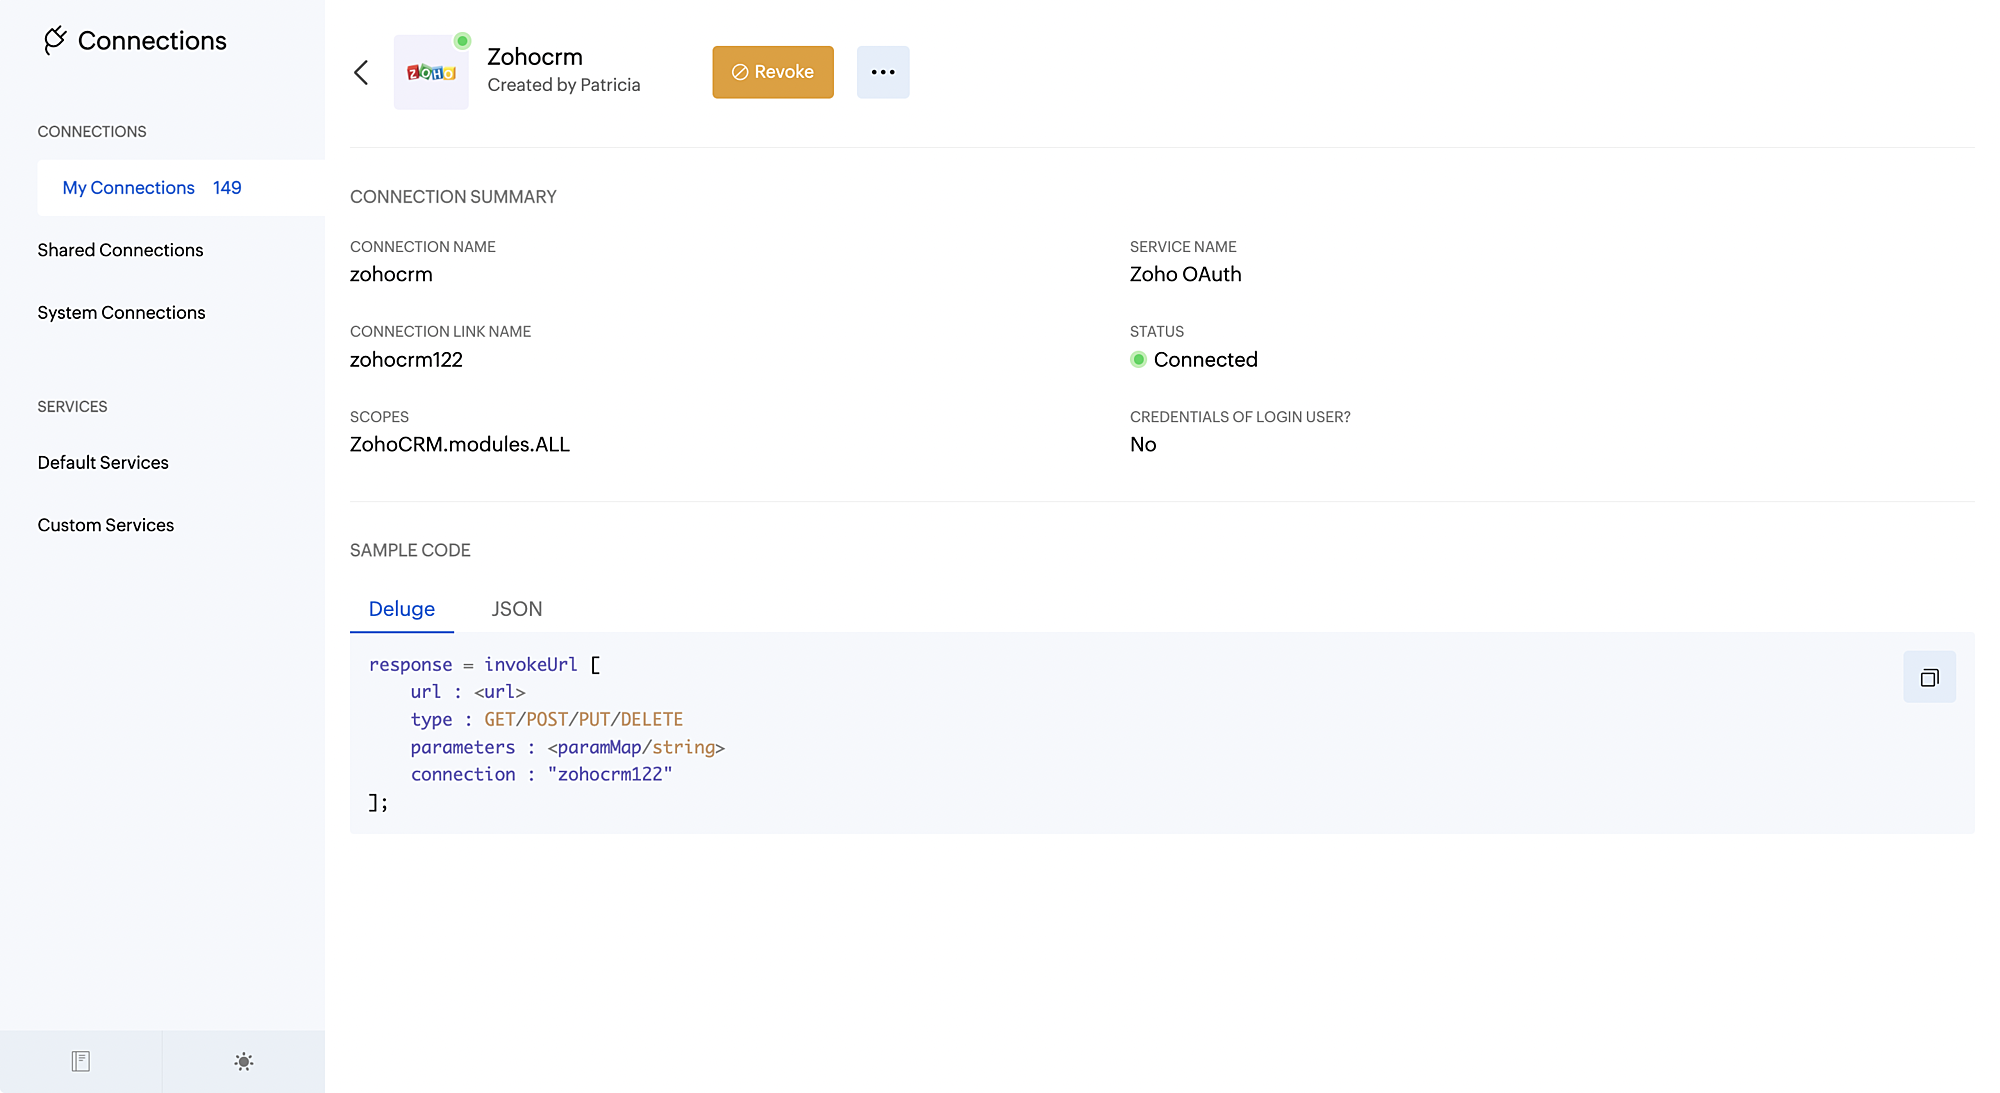This screenshot has height=1093, width=2000.
Task: Toggle light/dark theme sun icon
Action: pos(243,1061)
